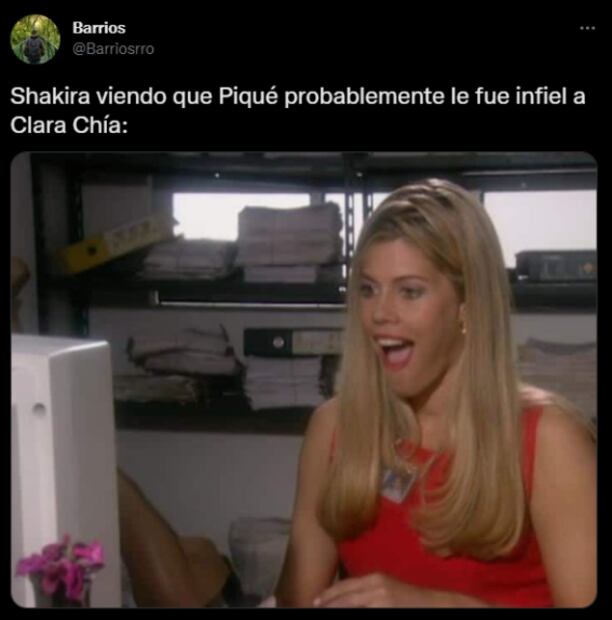This screenshot has width=612, height=620.
Task: Click the gold earring on the woman
Action: pyautogui.click(x=463, y=329)
